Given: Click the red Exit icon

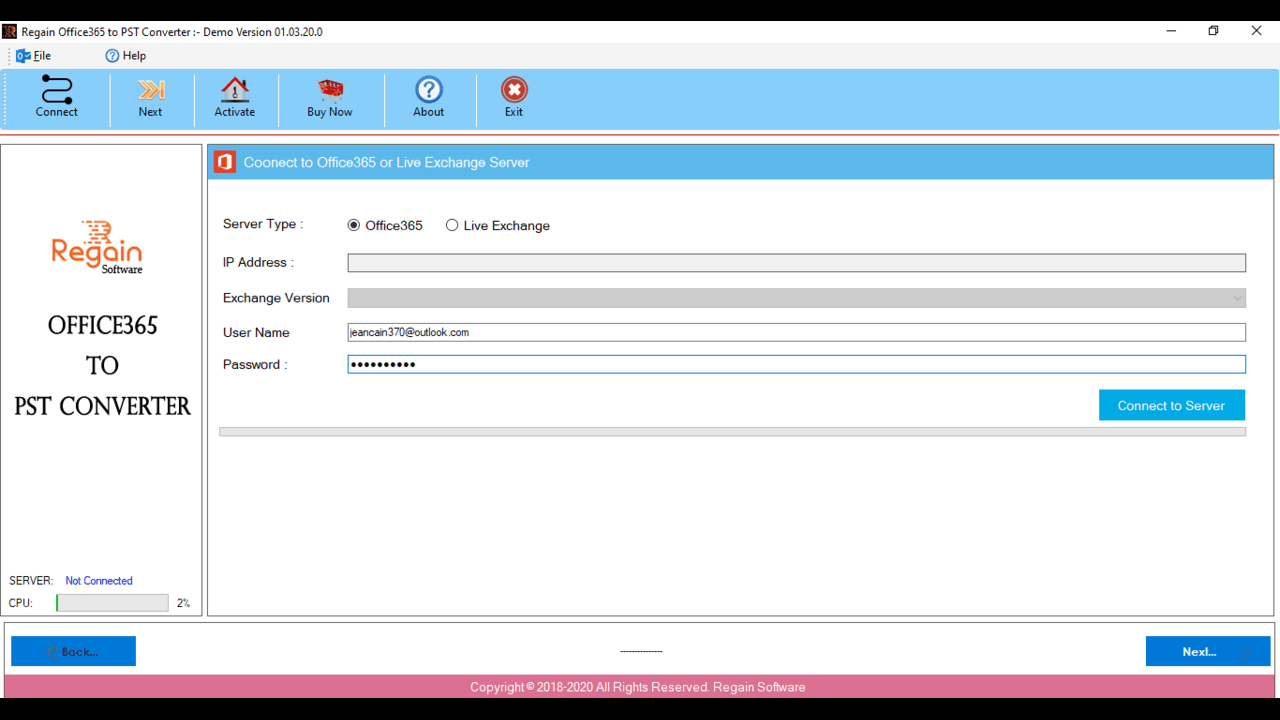Looking at the screenshot, I should (514, 97).
